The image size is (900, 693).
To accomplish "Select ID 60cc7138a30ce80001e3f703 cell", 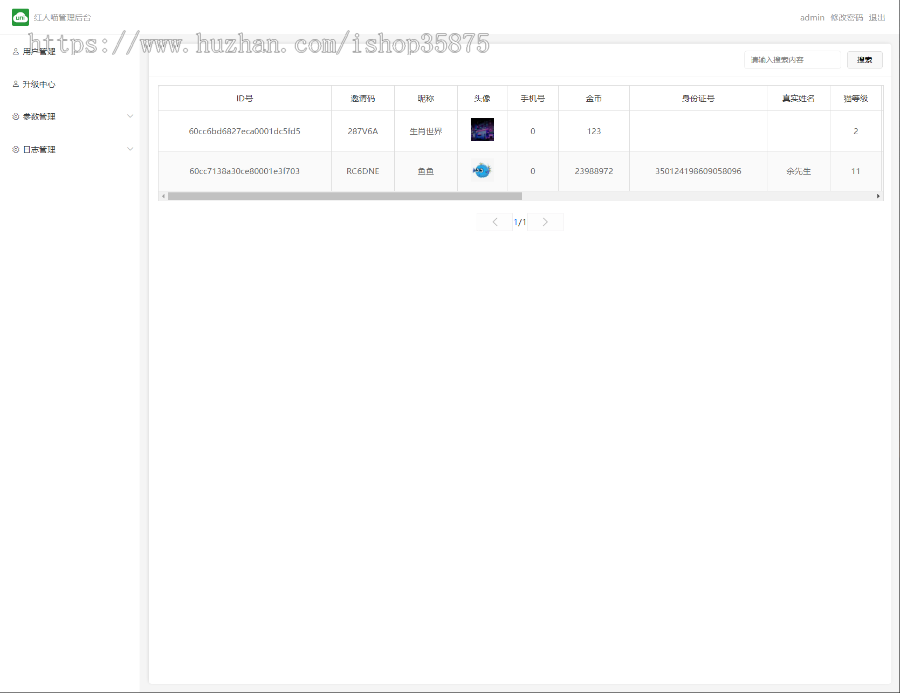I will (x=245, y=171).
